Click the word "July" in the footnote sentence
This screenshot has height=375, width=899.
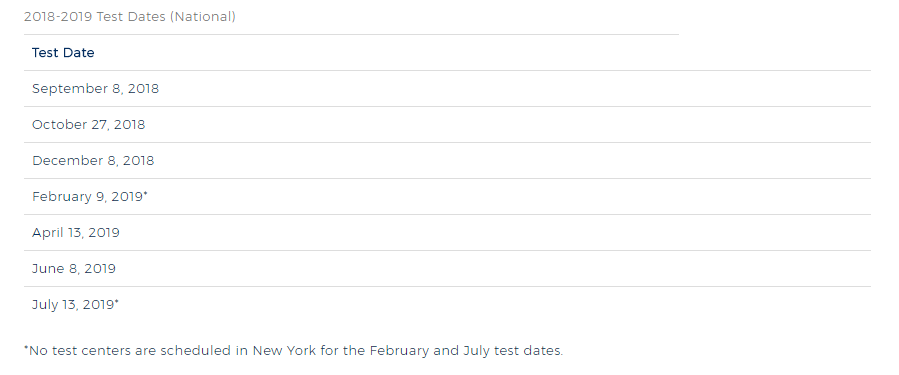point(476,350)
